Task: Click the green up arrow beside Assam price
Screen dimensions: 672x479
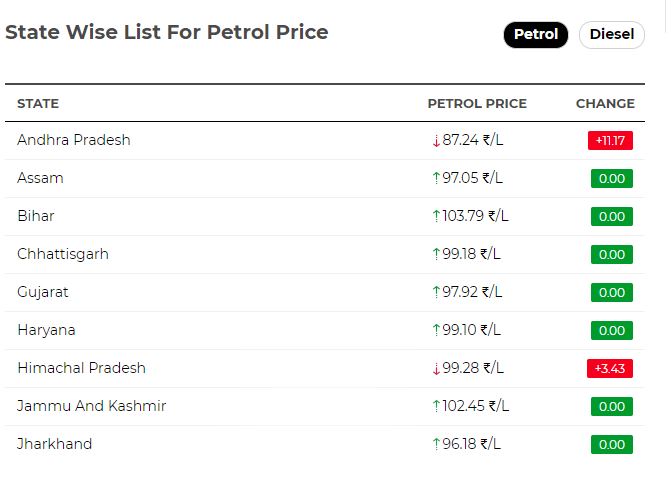Action: coord(436,178)
